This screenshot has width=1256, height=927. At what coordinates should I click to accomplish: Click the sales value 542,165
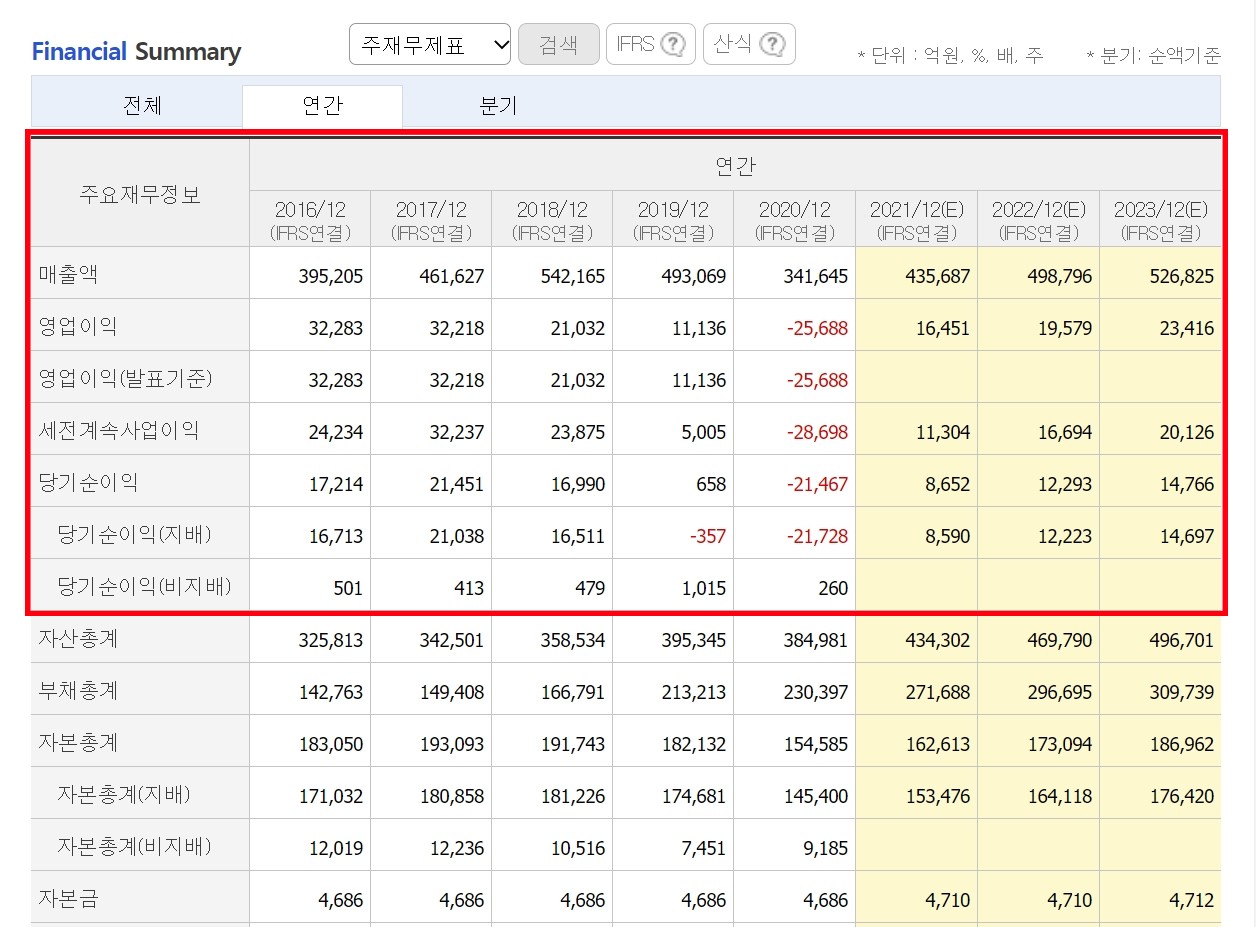pos(573,277)
